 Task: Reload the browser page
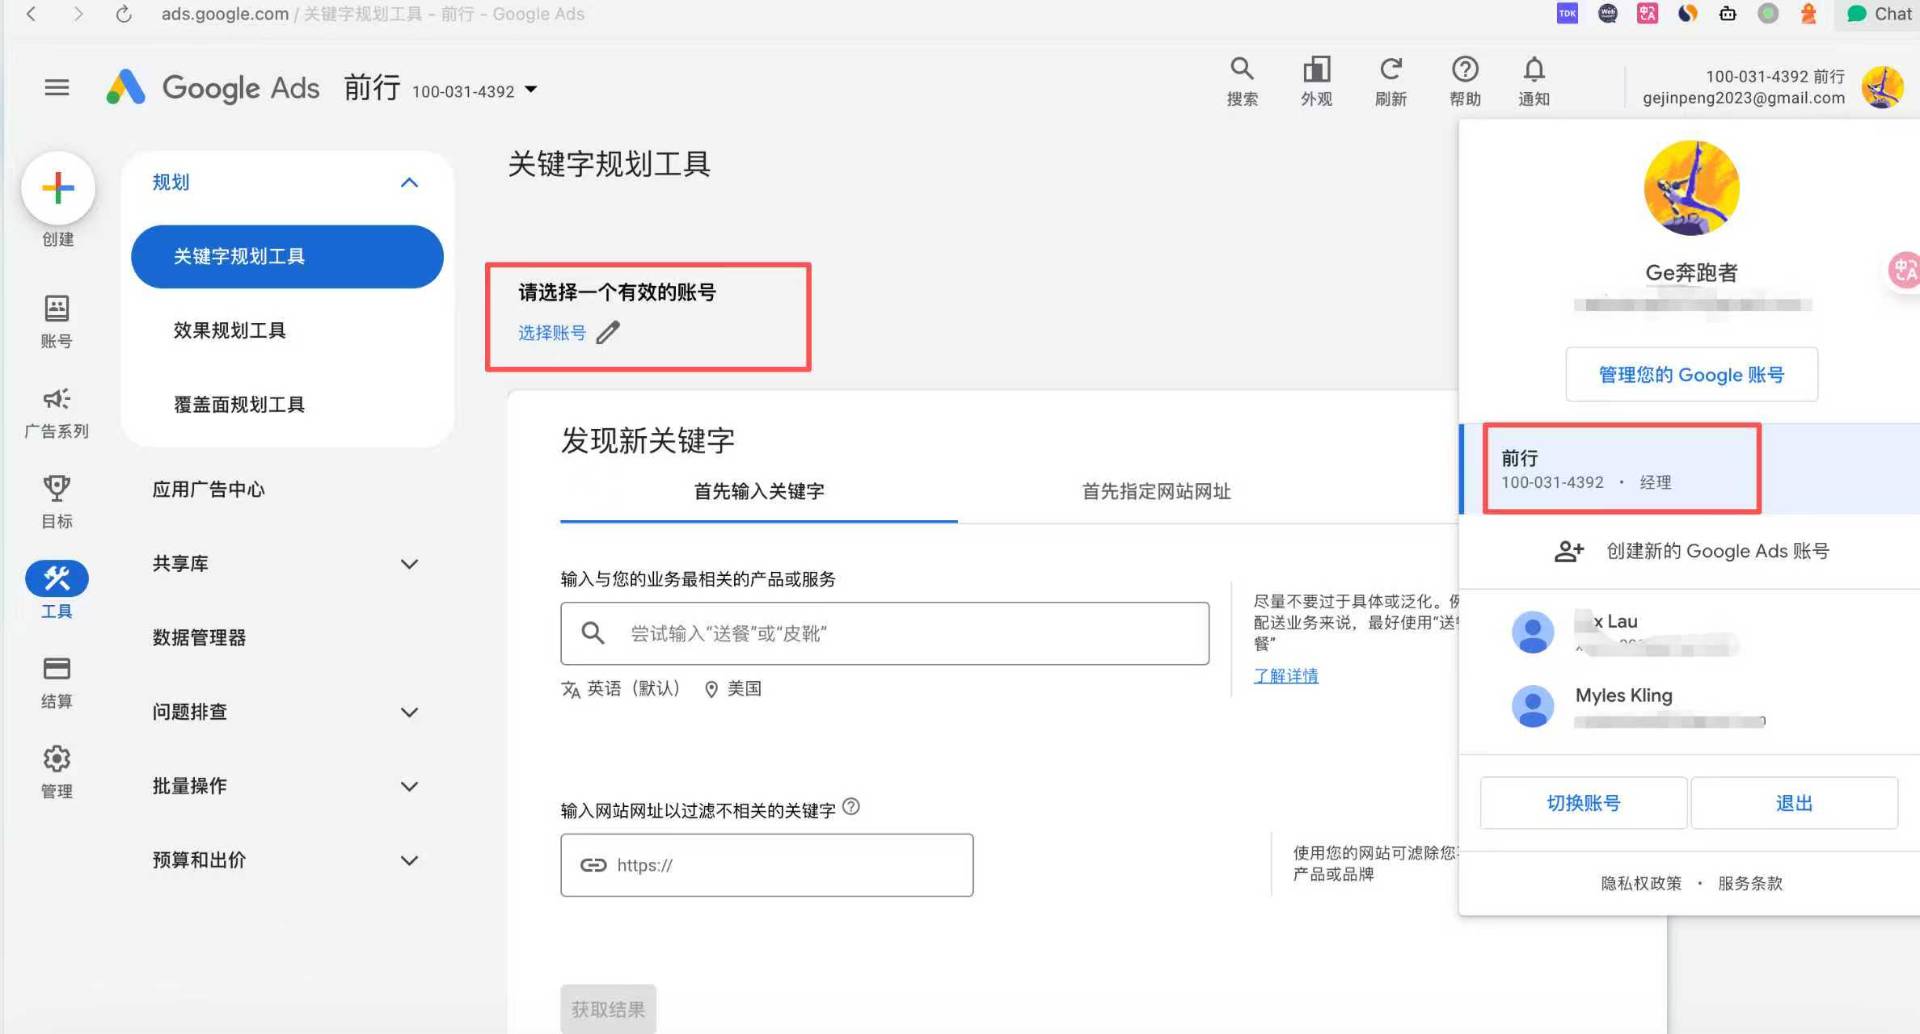point(123,14)
